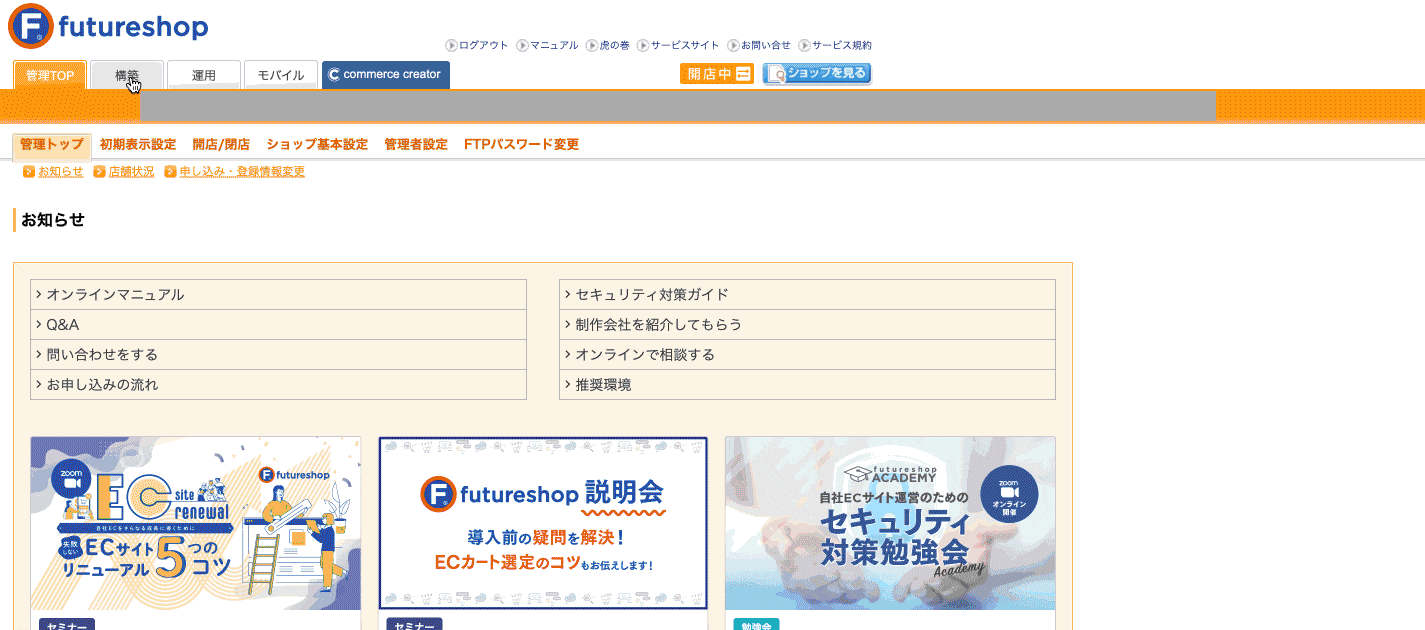Open 開店/閉店 submenu item

tap(221, 145)
